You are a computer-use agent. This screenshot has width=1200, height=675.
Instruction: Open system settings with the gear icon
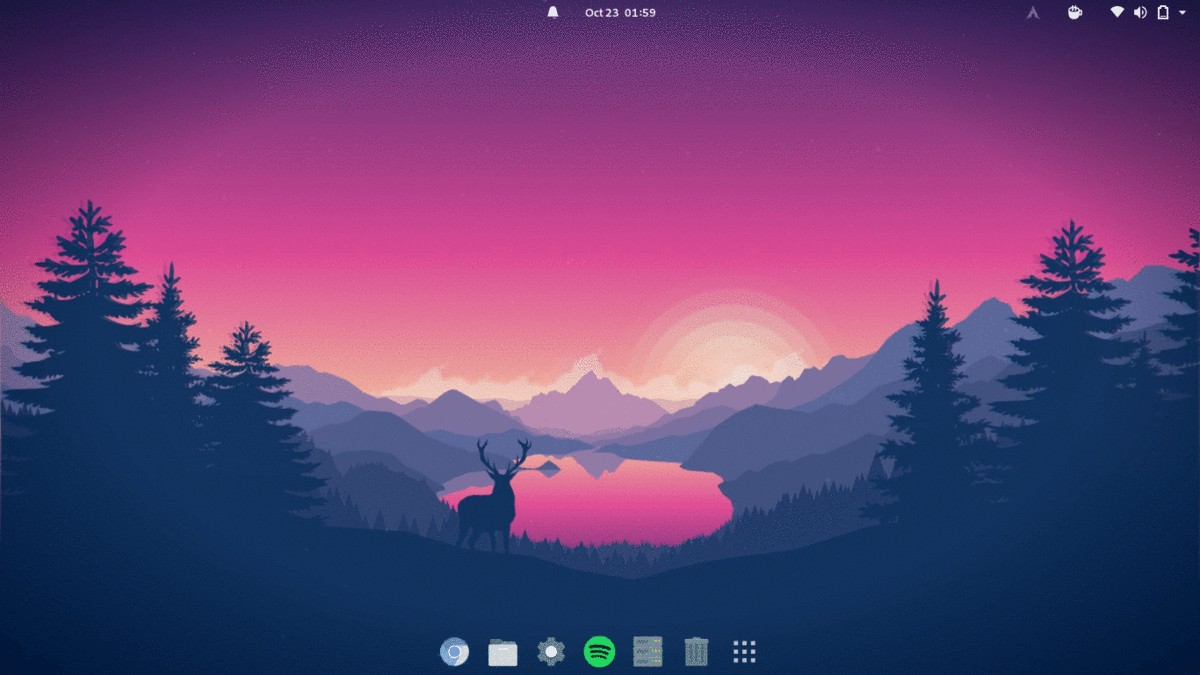[x=551, y=650]
